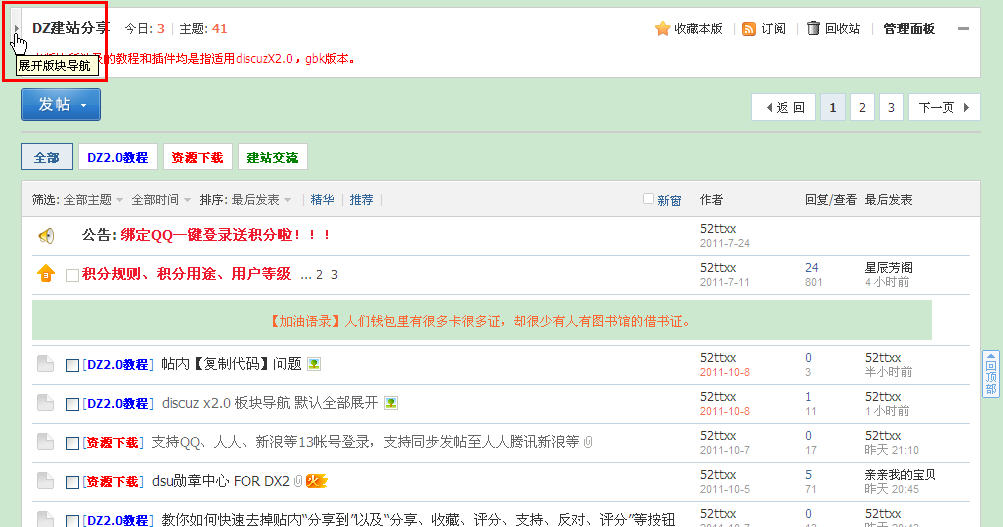Go to page 2
The image size is (1003, 527).
[x=862, y=107]
